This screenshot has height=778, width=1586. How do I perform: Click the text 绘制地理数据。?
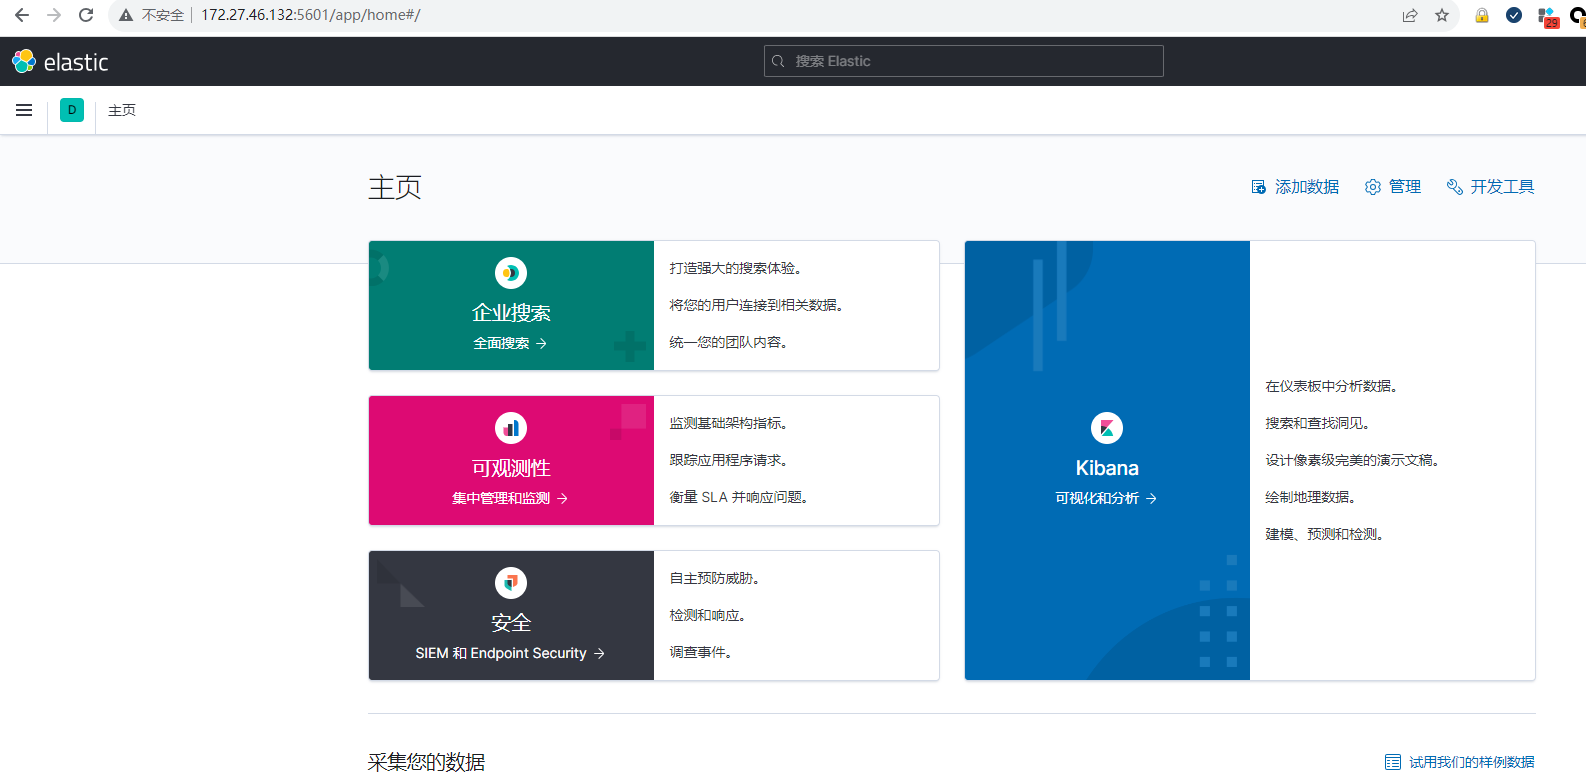[1311, 497]
